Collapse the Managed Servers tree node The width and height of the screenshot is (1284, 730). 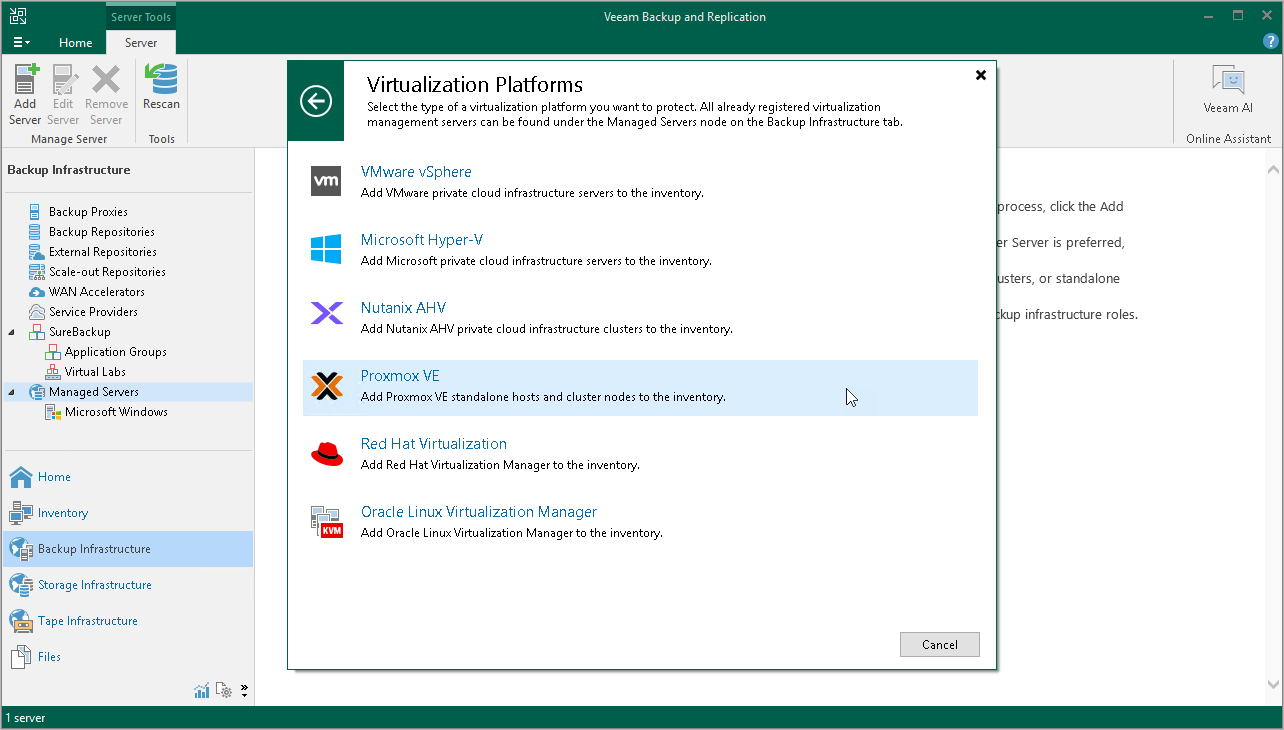click(12, 392)
